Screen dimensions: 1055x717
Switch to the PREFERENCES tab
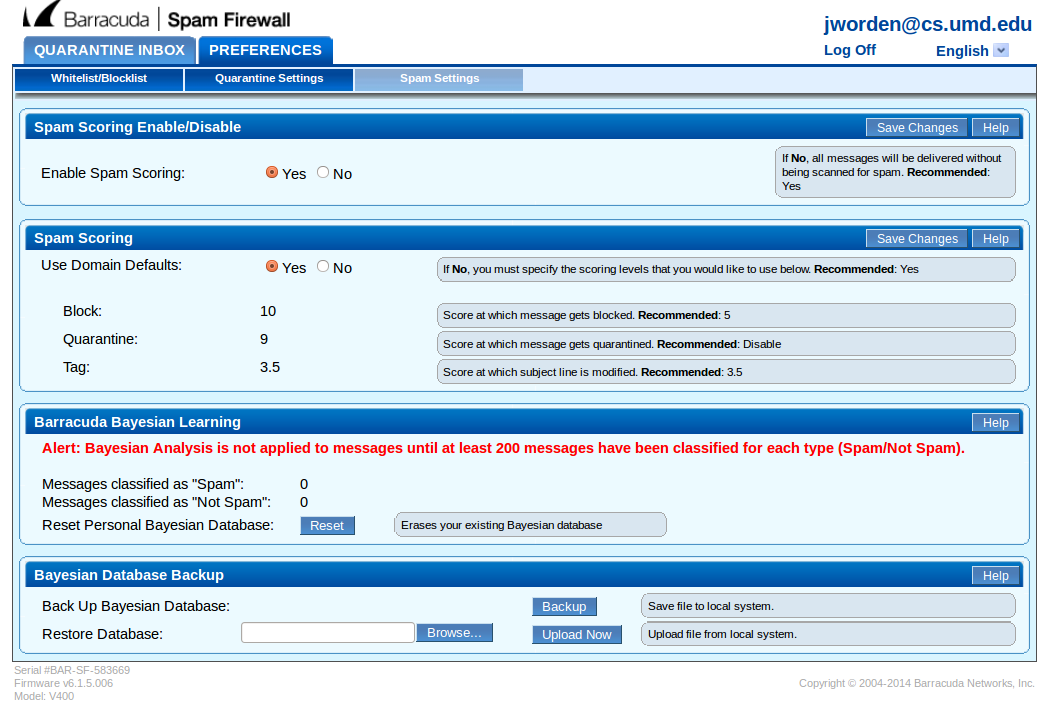click(x=265, y=50)
